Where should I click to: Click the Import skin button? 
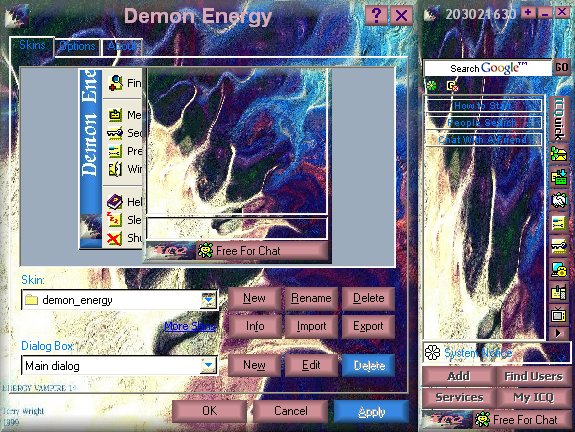[x=311, y=326]
